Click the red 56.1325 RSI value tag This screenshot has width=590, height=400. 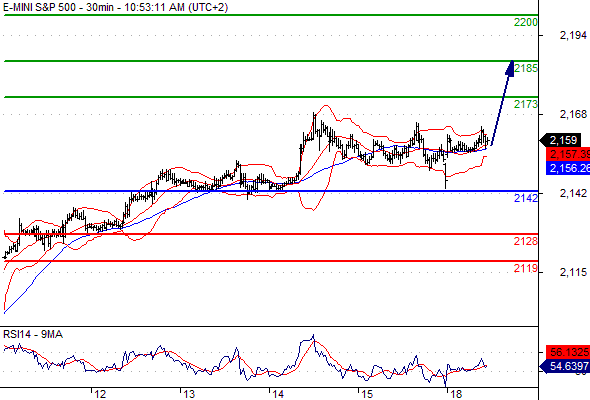click(x=568, y=352)
